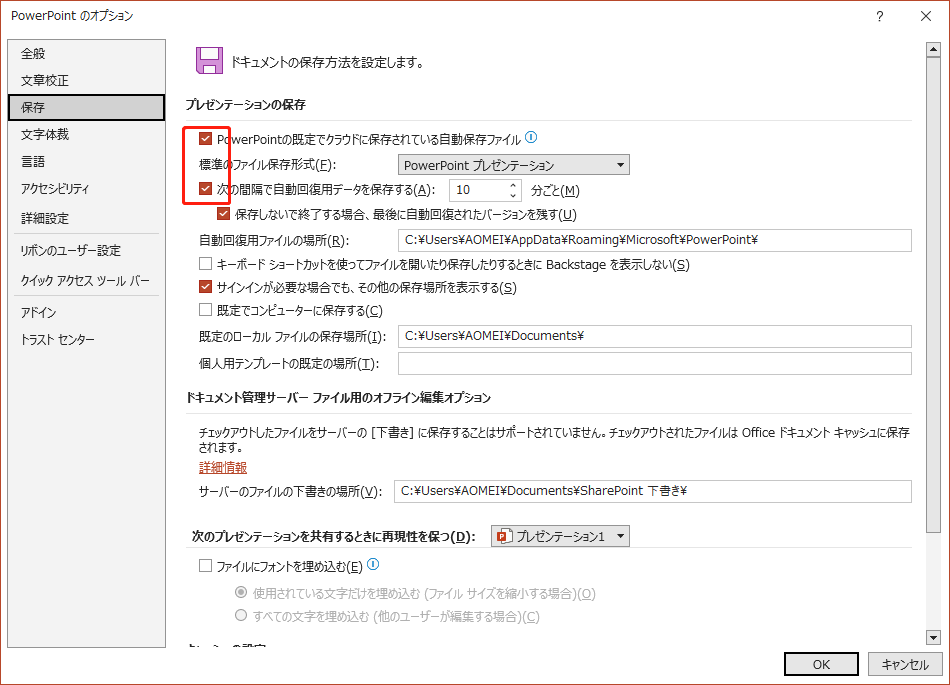Screen dimensions: 950x685
Task: Click the PowerPoint icon in プレゼンテーション1 dropdown
Action: click(504, 536)
